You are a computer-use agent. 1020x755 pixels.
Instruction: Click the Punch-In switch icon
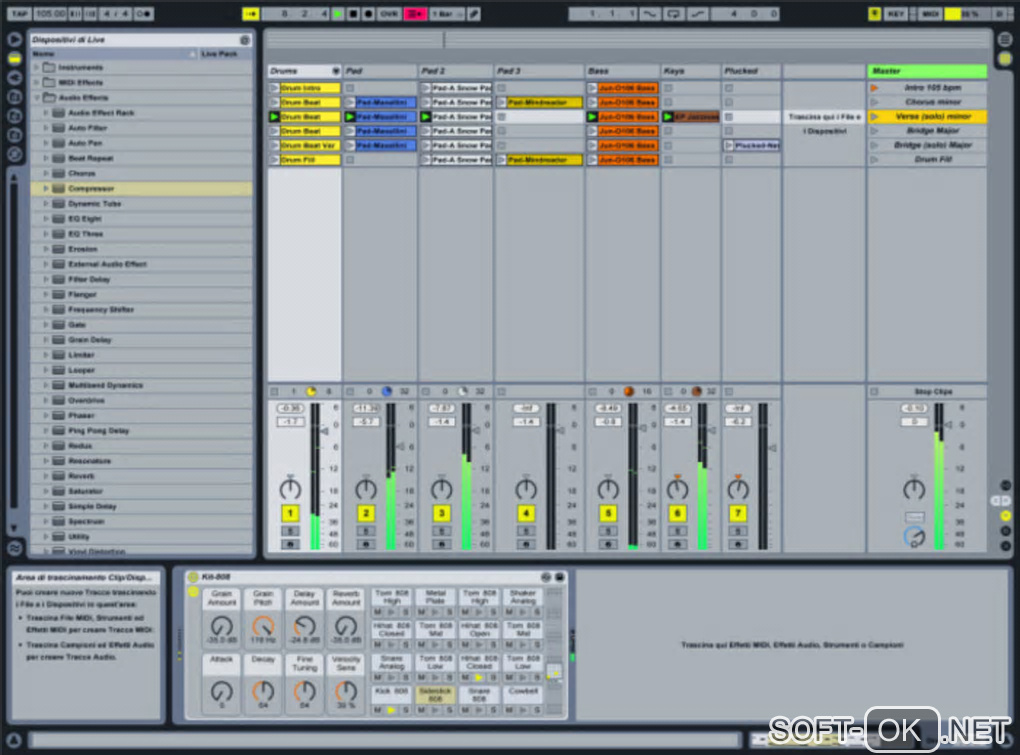[x=650, y=14]
